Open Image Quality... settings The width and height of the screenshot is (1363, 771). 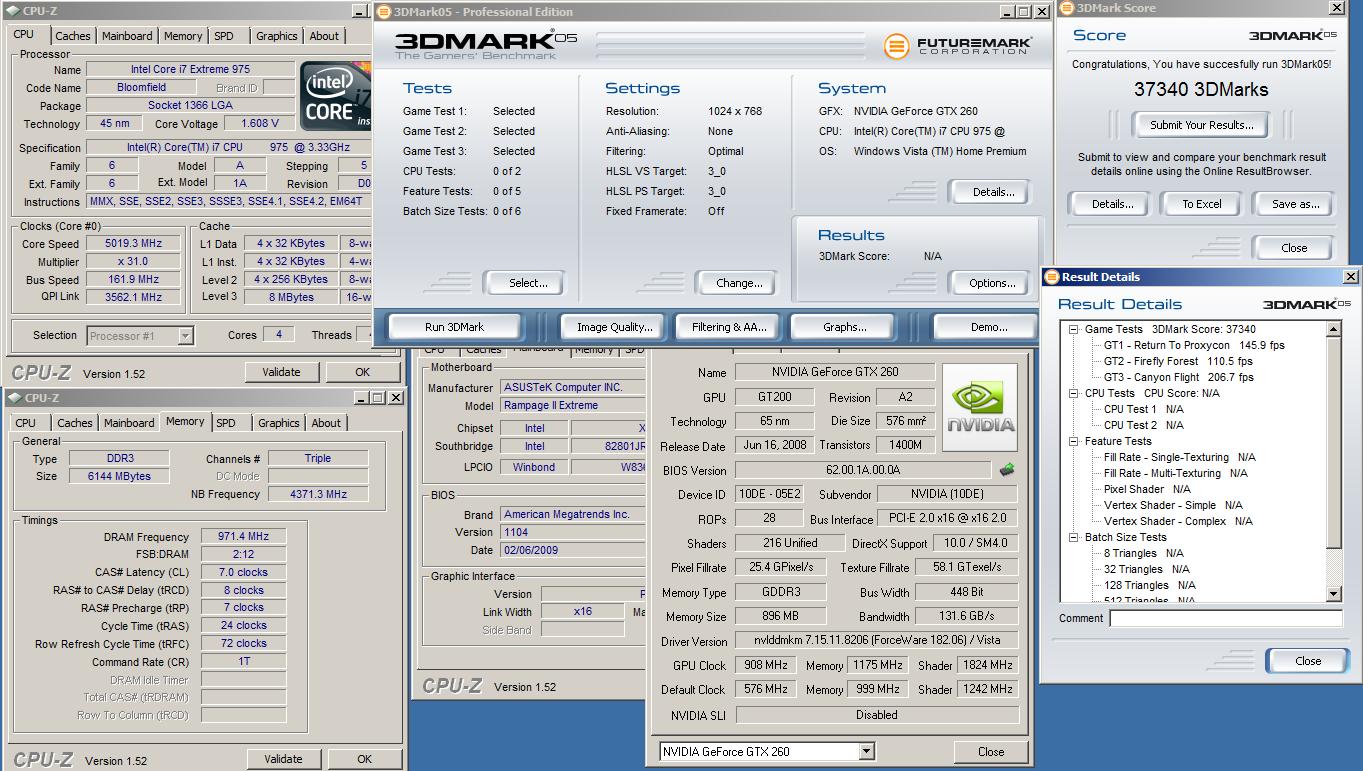614,327
